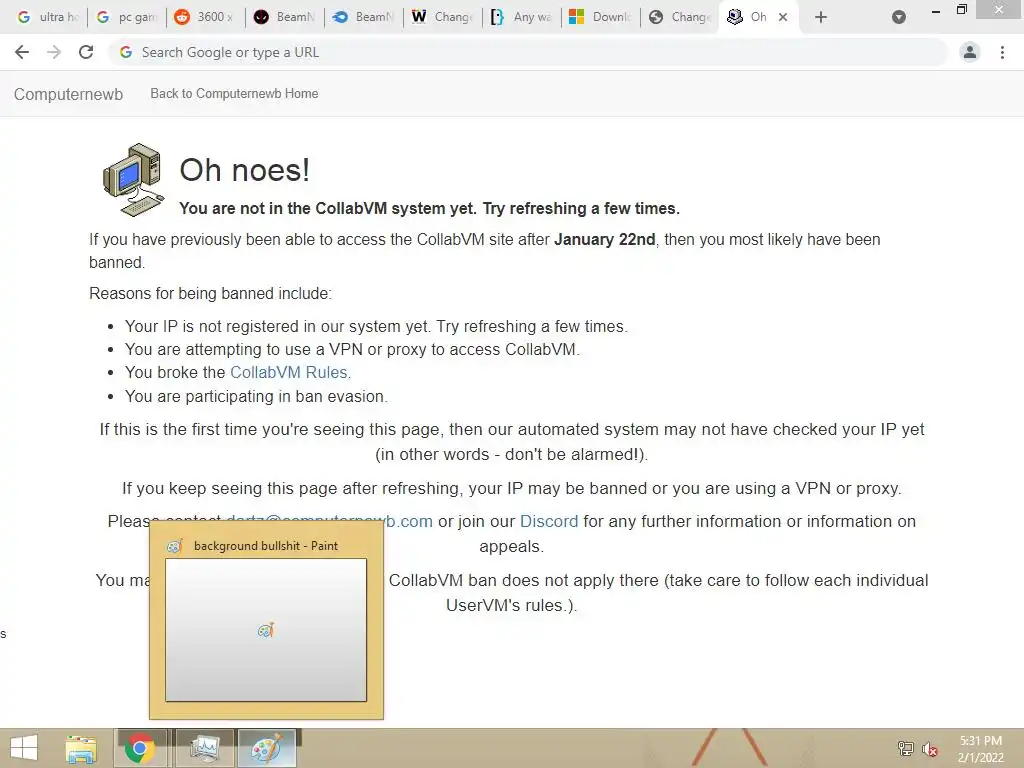Click the Paint window preview thumbnail

(266, 630)
